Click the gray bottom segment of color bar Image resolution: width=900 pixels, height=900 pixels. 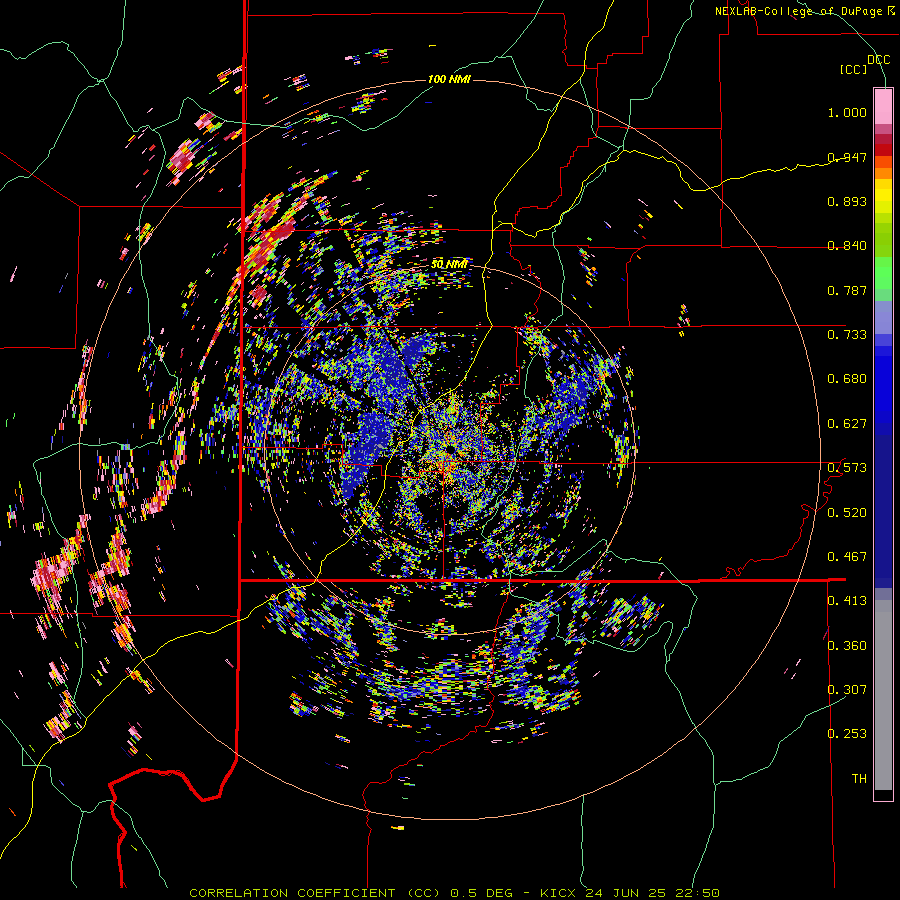(883, 695)
